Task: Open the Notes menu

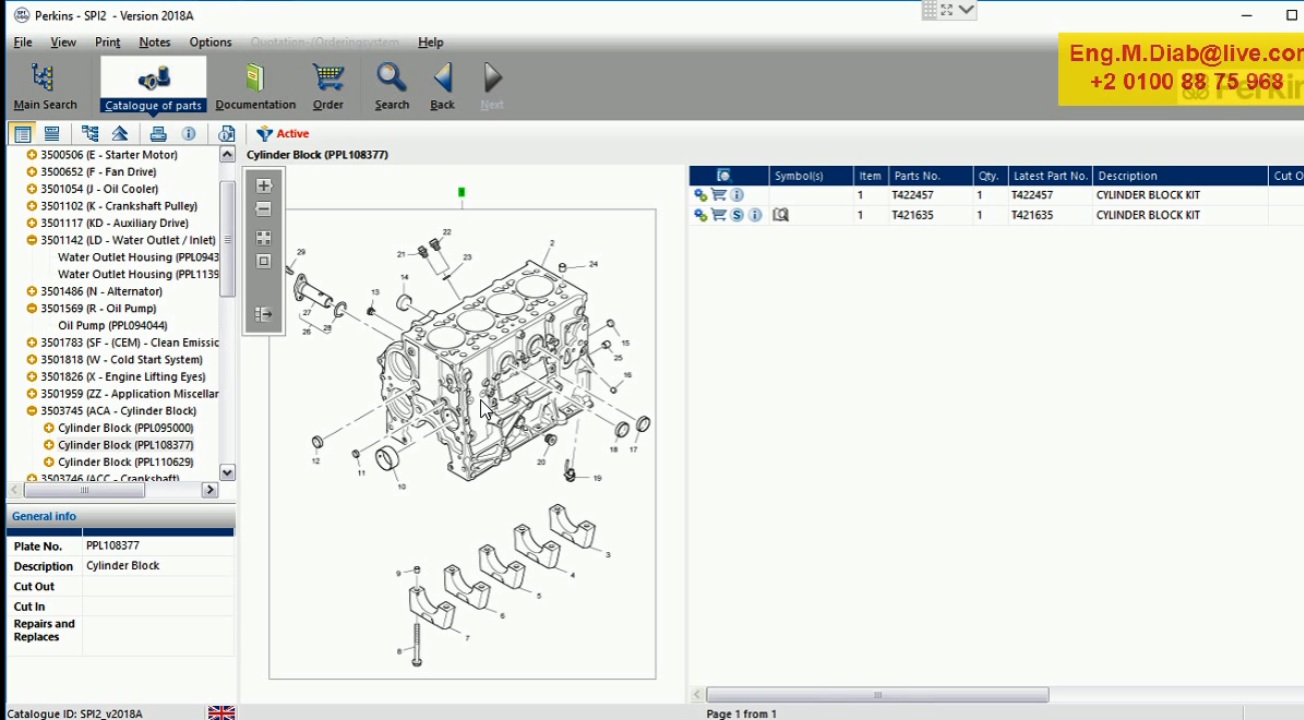Action: coord(155,42)
